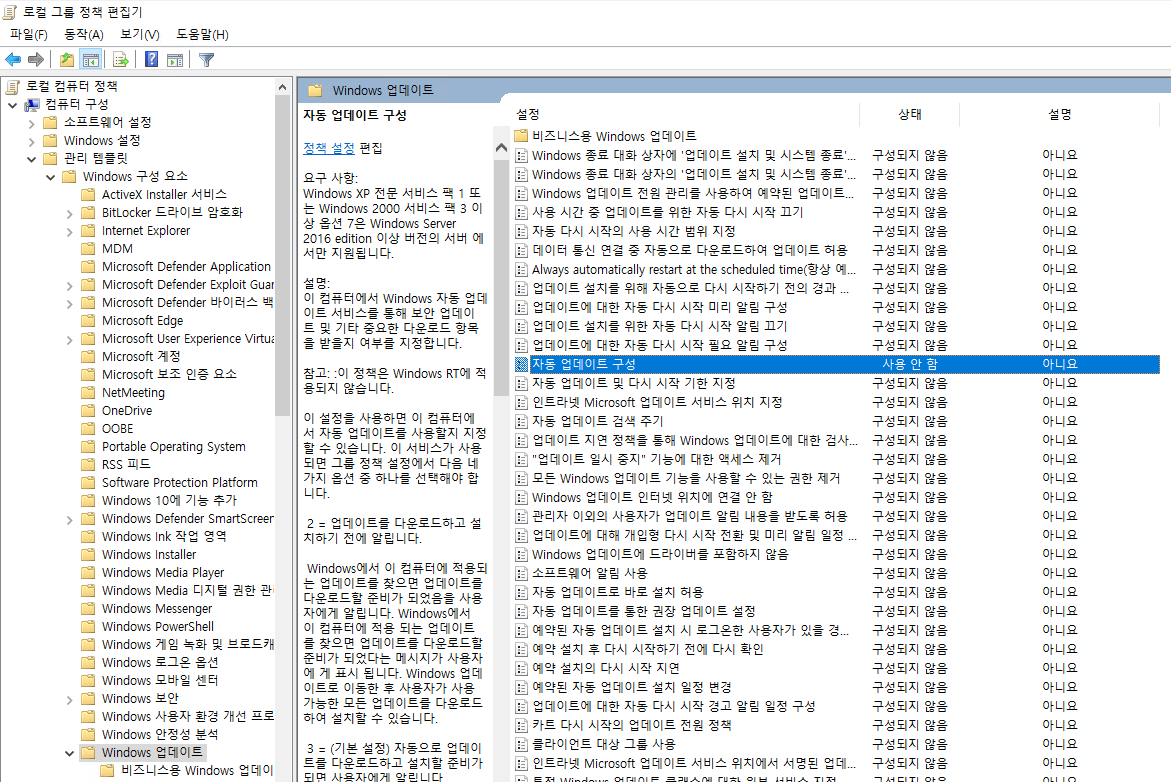Click the Export List toolbar icon

(120, 60)
